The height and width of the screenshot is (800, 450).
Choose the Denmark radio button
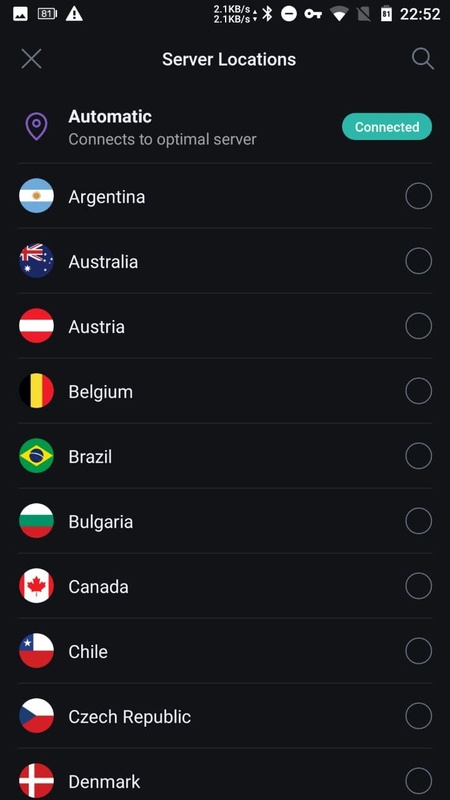[418, 781]
